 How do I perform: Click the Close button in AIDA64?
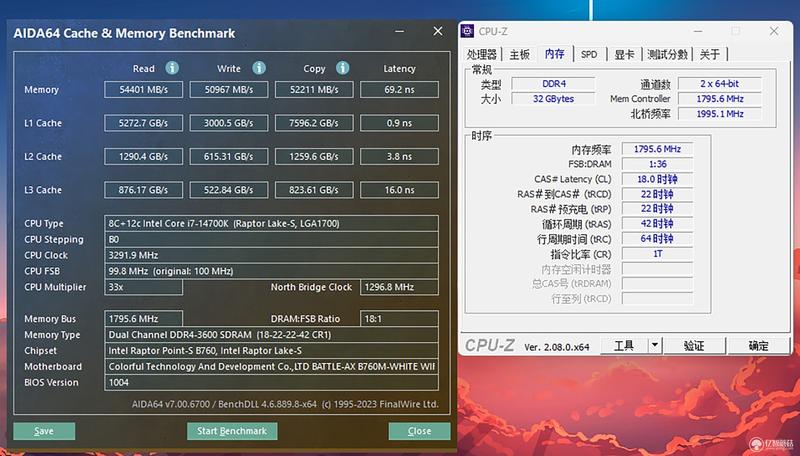(419, 431)
